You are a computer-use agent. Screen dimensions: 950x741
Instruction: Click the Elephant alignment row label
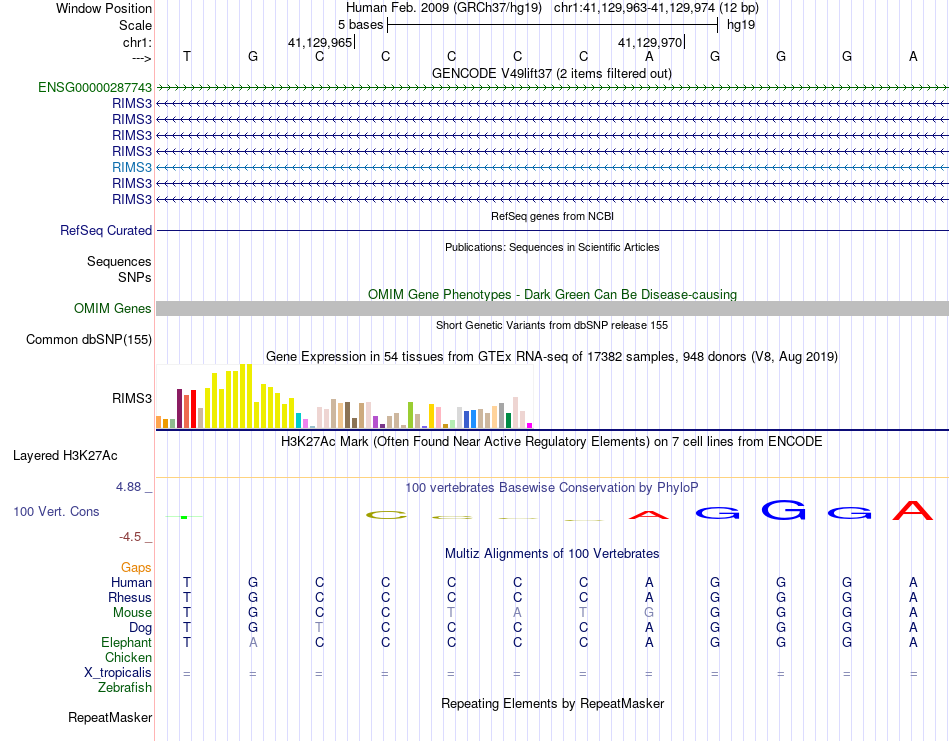[x=126, y=642]
